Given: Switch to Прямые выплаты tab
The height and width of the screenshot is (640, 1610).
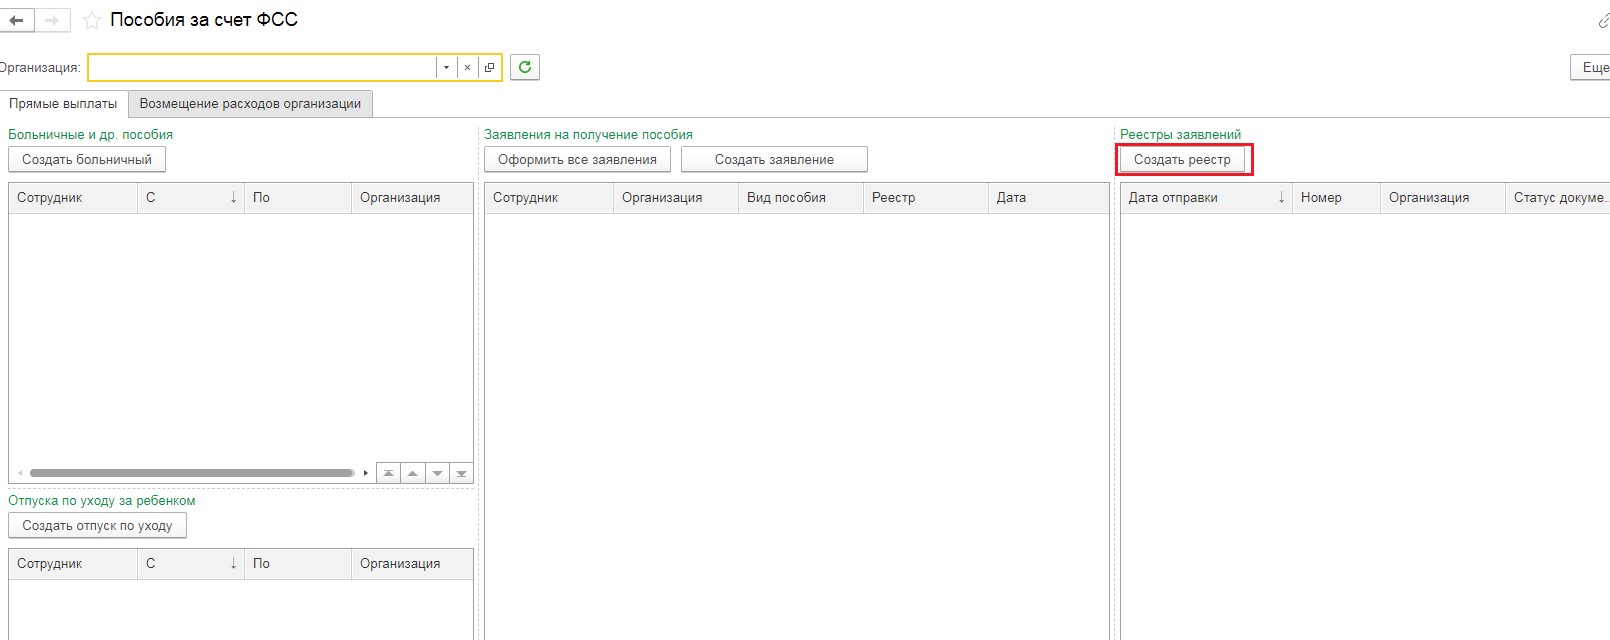Looking at the screenshot, I should click(63, 103).
